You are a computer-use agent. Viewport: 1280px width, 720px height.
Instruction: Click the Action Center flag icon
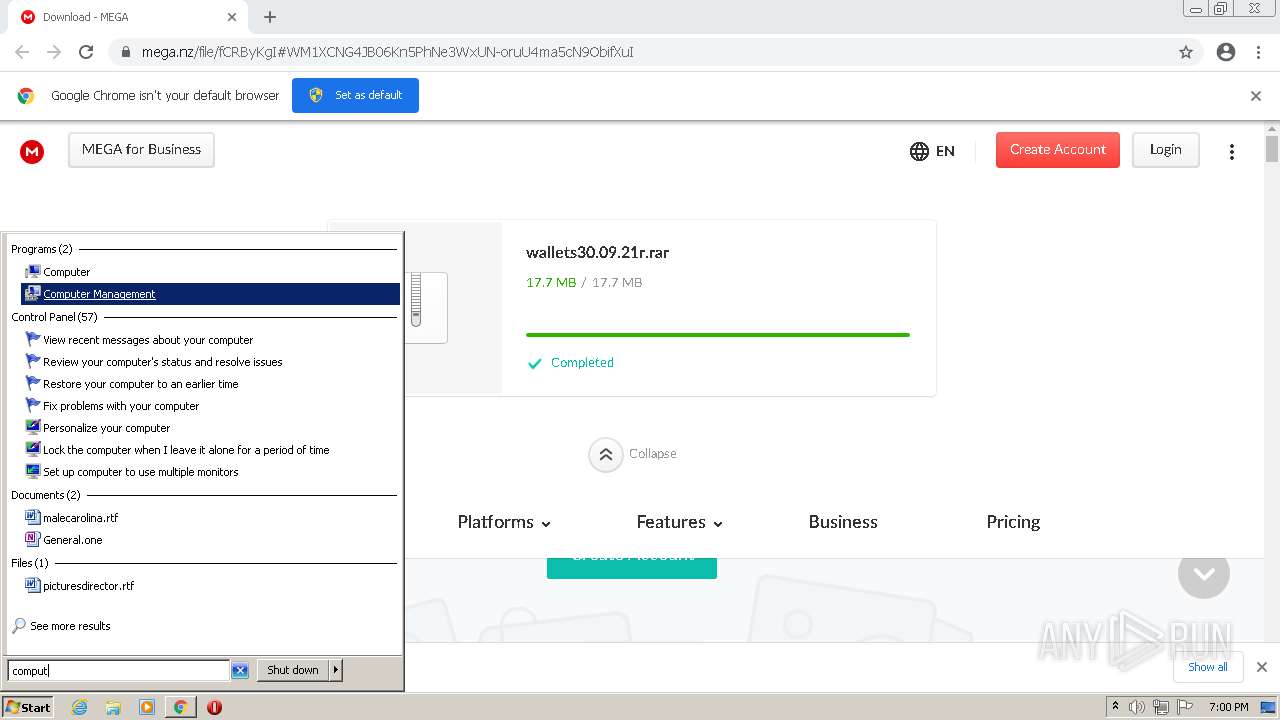(1185, 707)
